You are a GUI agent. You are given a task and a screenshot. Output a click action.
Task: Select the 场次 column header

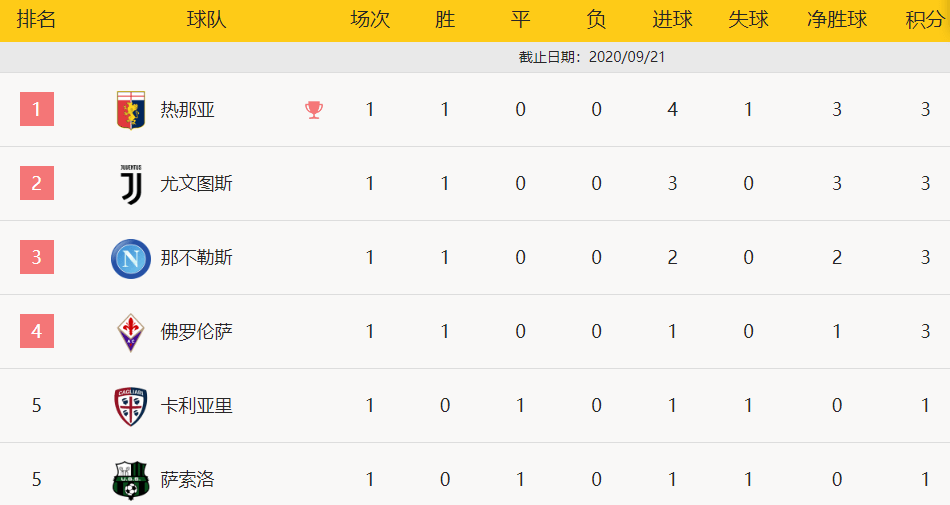tap(370, 19)
